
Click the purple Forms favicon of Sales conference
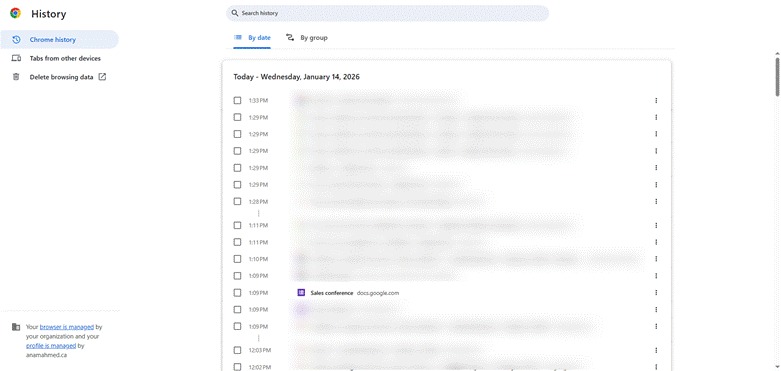(x=301, y=293)
